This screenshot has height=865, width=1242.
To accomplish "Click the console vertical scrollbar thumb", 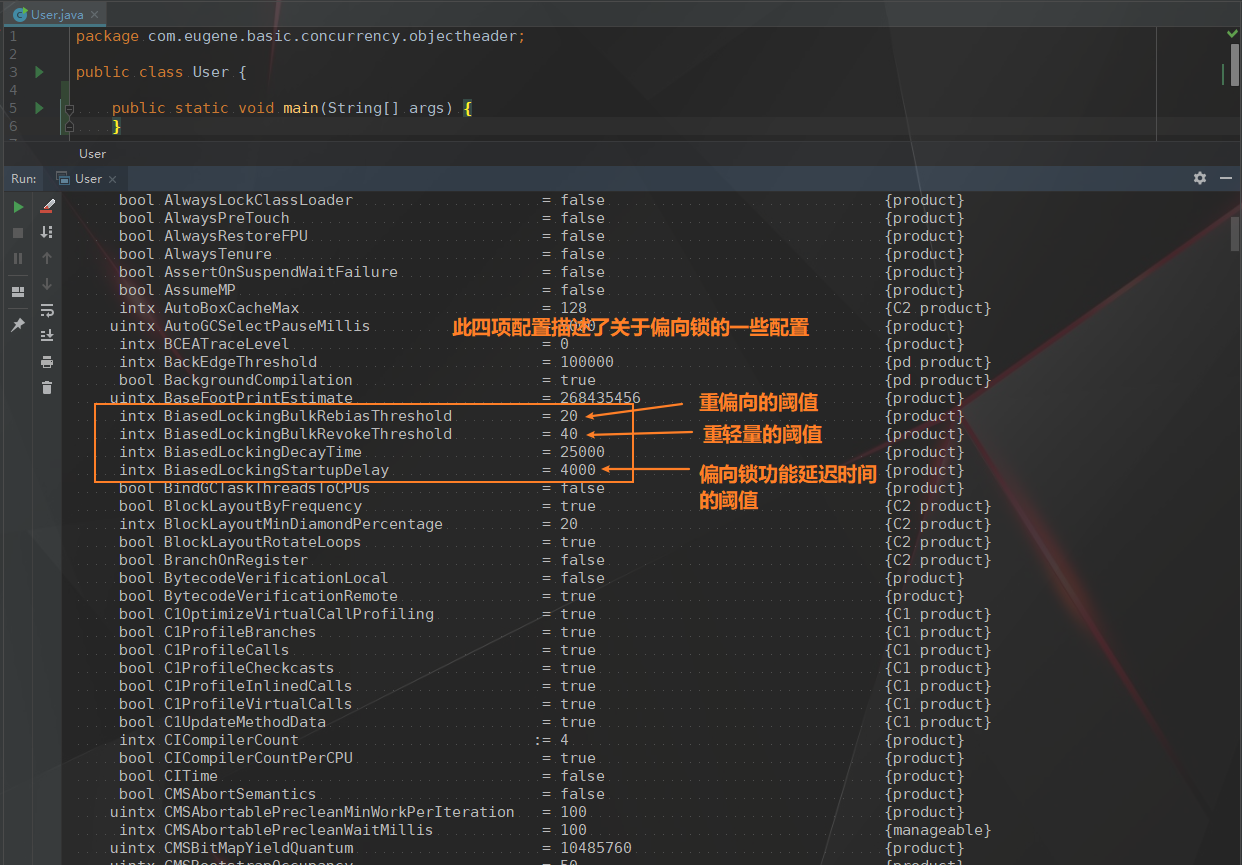I will [x=1235, y=234].
